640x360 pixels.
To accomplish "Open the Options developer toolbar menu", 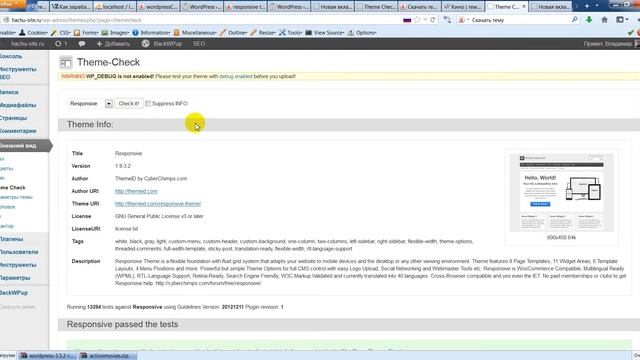I will 362,33.
